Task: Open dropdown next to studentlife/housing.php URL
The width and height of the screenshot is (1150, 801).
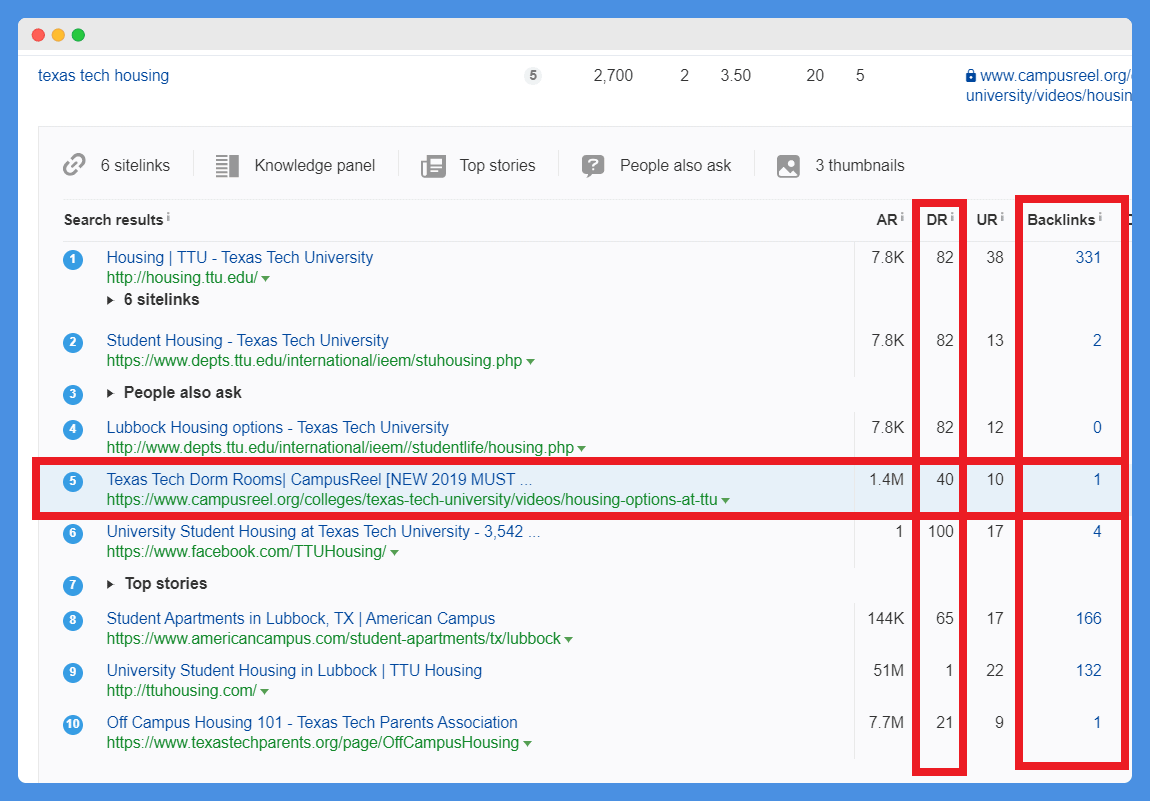Action: pyautogui.click(x=582, y=448)
